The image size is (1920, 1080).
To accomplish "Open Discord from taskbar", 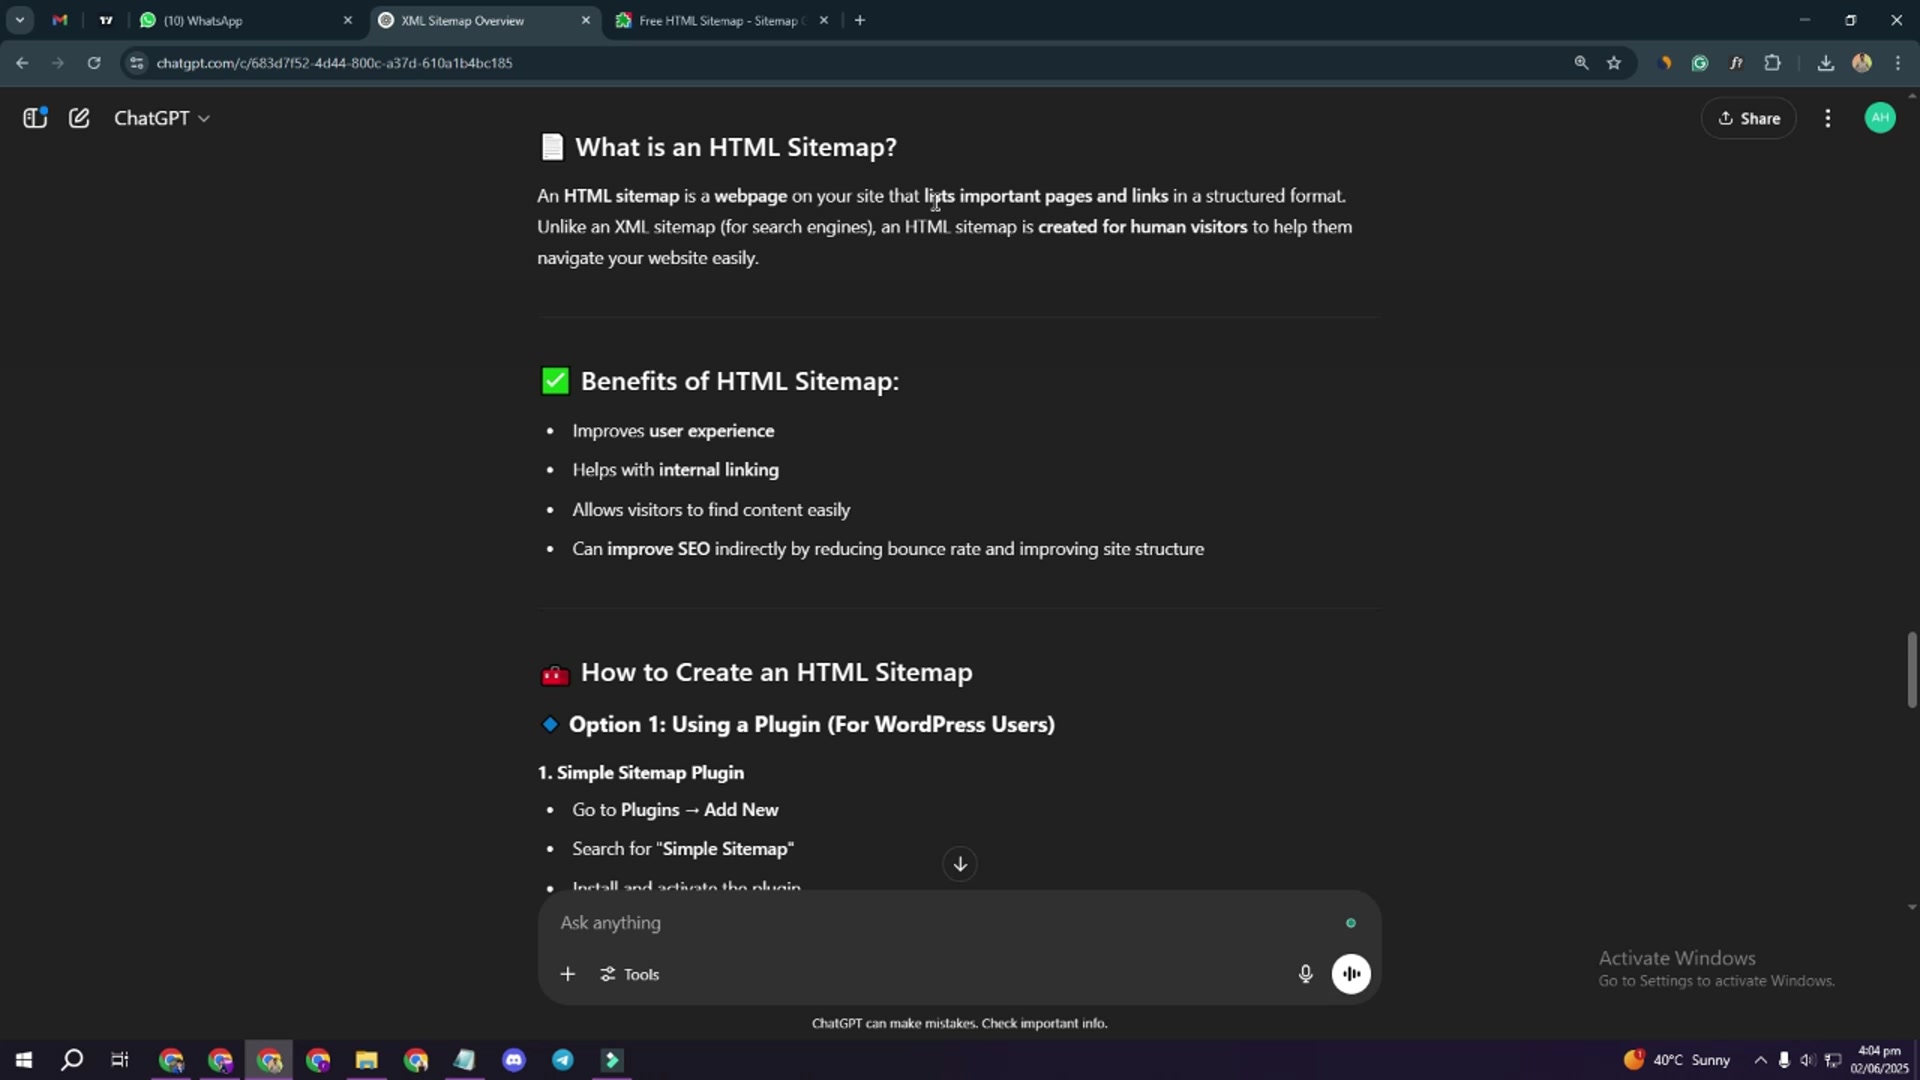I will click(514, 1060).
